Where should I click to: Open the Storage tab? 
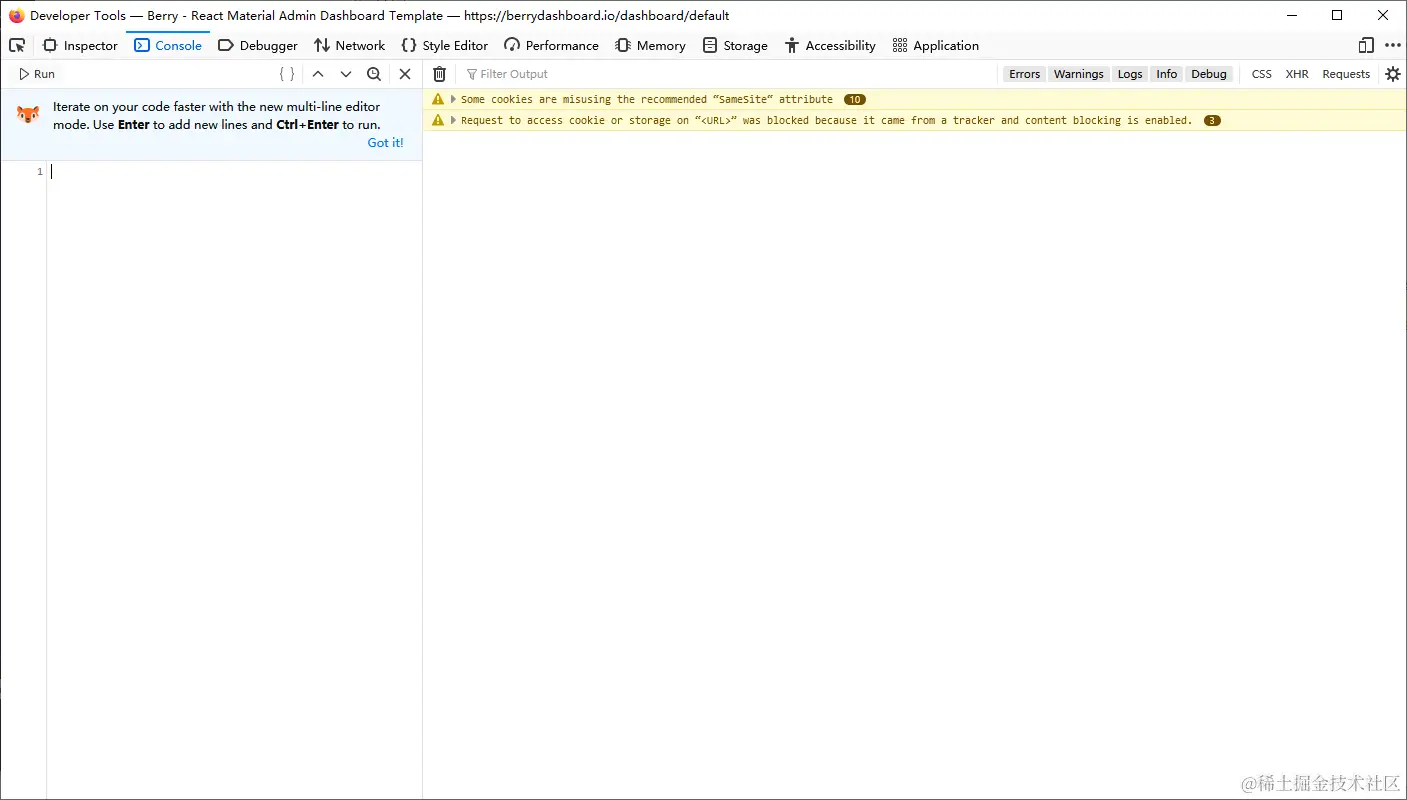pyautogui.click(x=735, y=45)
